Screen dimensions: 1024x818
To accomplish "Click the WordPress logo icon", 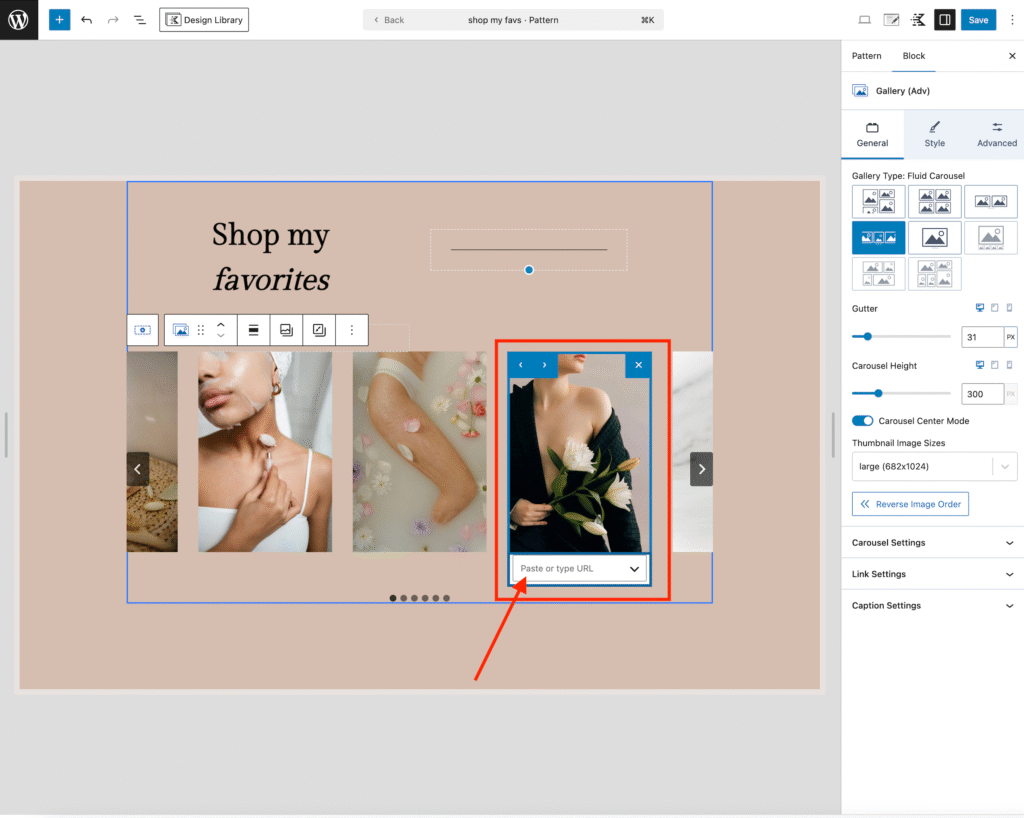I will click(19, 20).
